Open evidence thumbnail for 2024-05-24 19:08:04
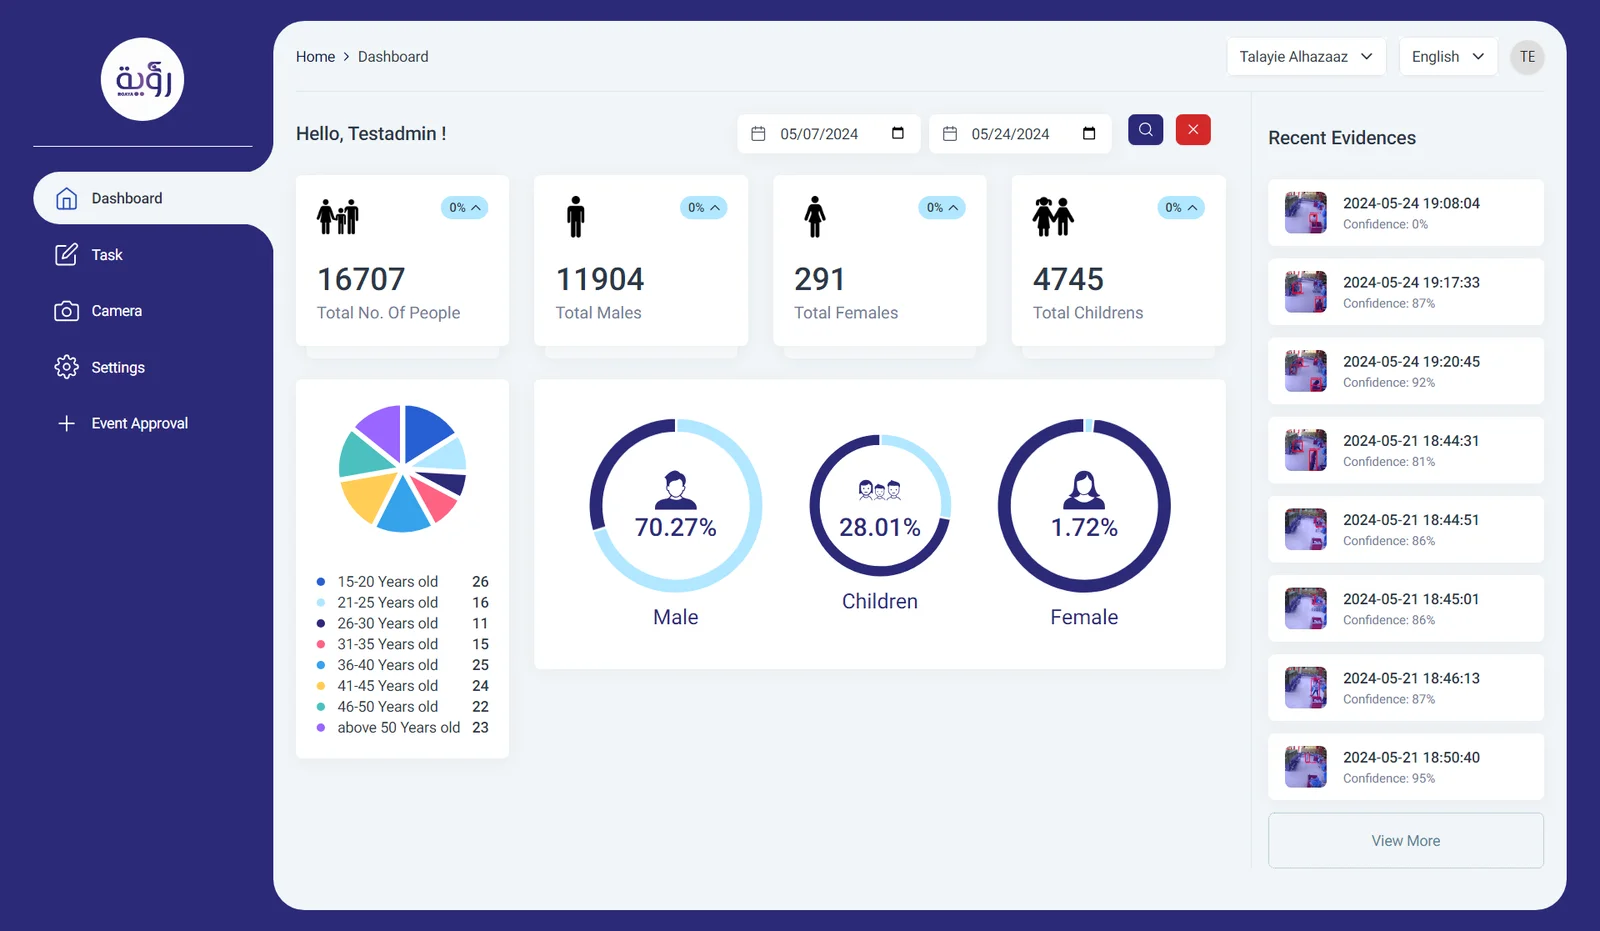The height and width of the screenshot is (931, 1600). (x=1305, y=213)
